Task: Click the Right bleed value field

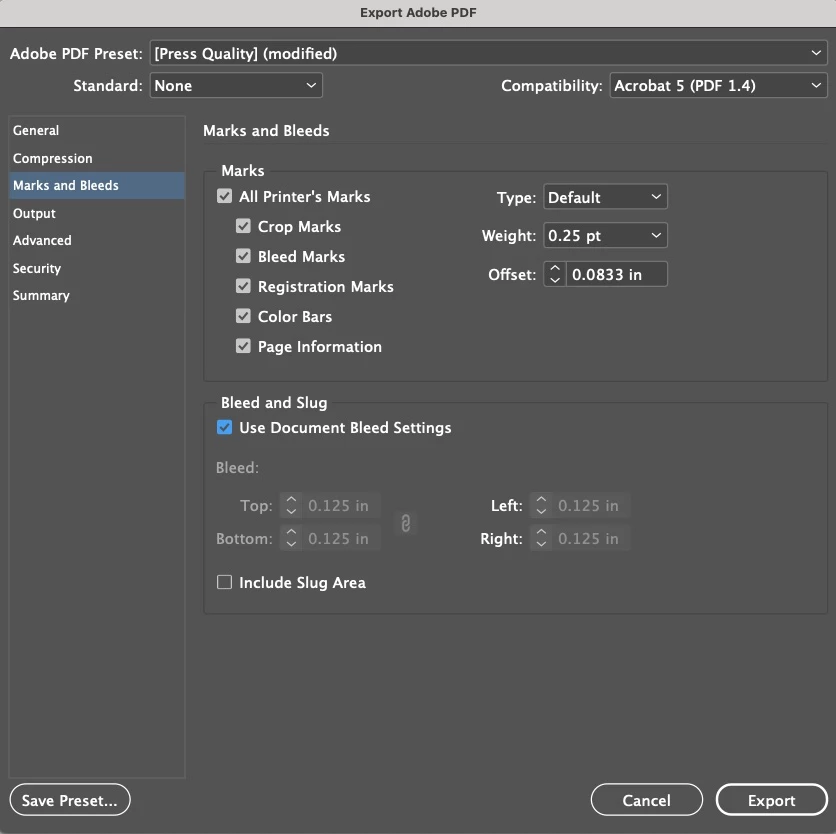Action: (x=591, y=538)
